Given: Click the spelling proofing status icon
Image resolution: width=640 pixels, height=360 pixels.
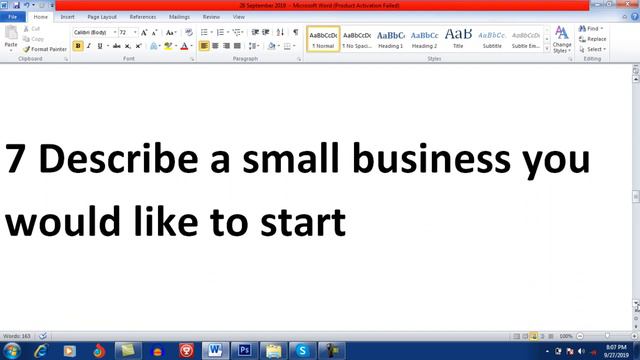Looking at the screenshot, I should 43,336.
